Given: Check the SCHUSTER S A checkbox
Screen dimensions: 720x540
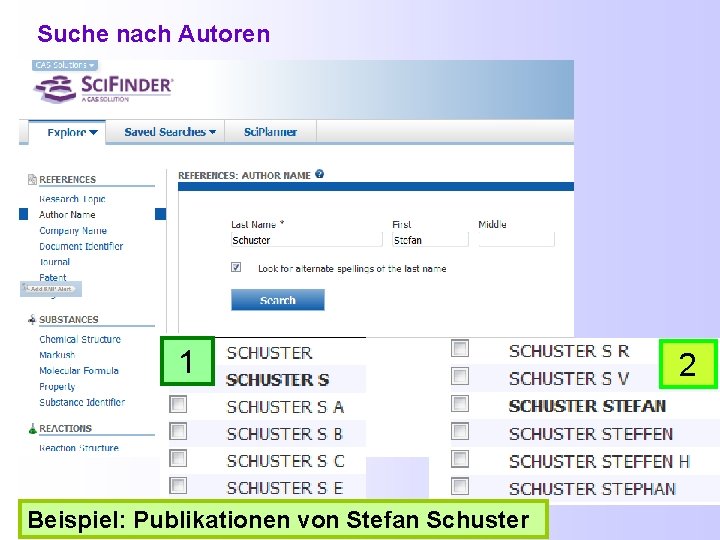Looking at the screenshot, I should click(x=178, y=405).
